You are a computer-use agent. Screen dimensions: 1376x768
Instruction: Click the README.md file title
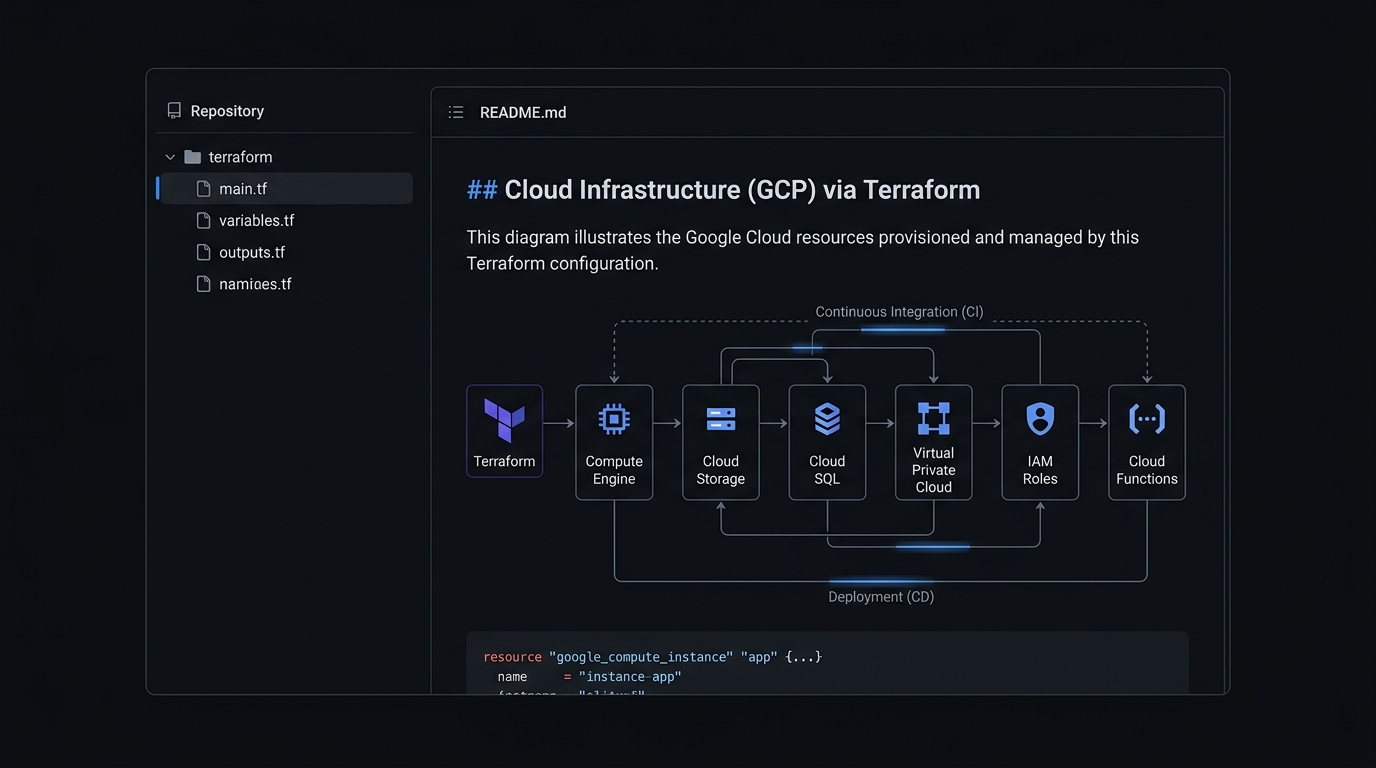523,112
